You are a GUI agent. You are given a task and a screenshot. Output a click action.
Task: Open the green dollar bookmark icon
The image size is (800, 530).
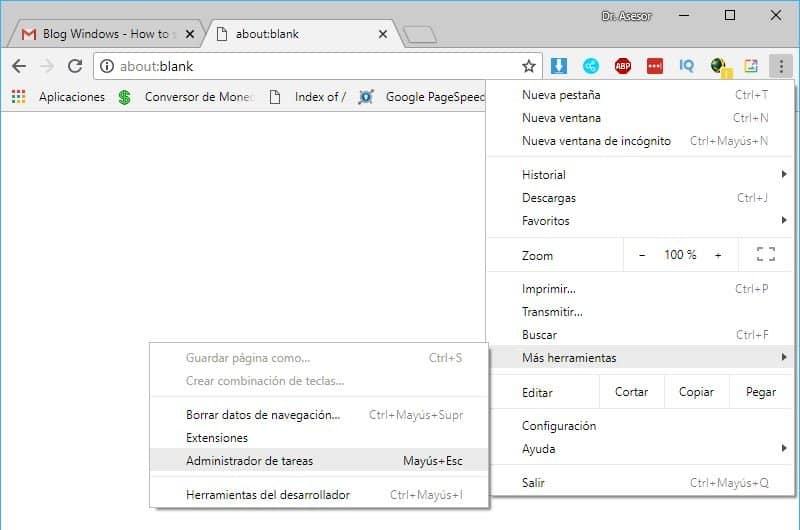click(x=124, y=96)
